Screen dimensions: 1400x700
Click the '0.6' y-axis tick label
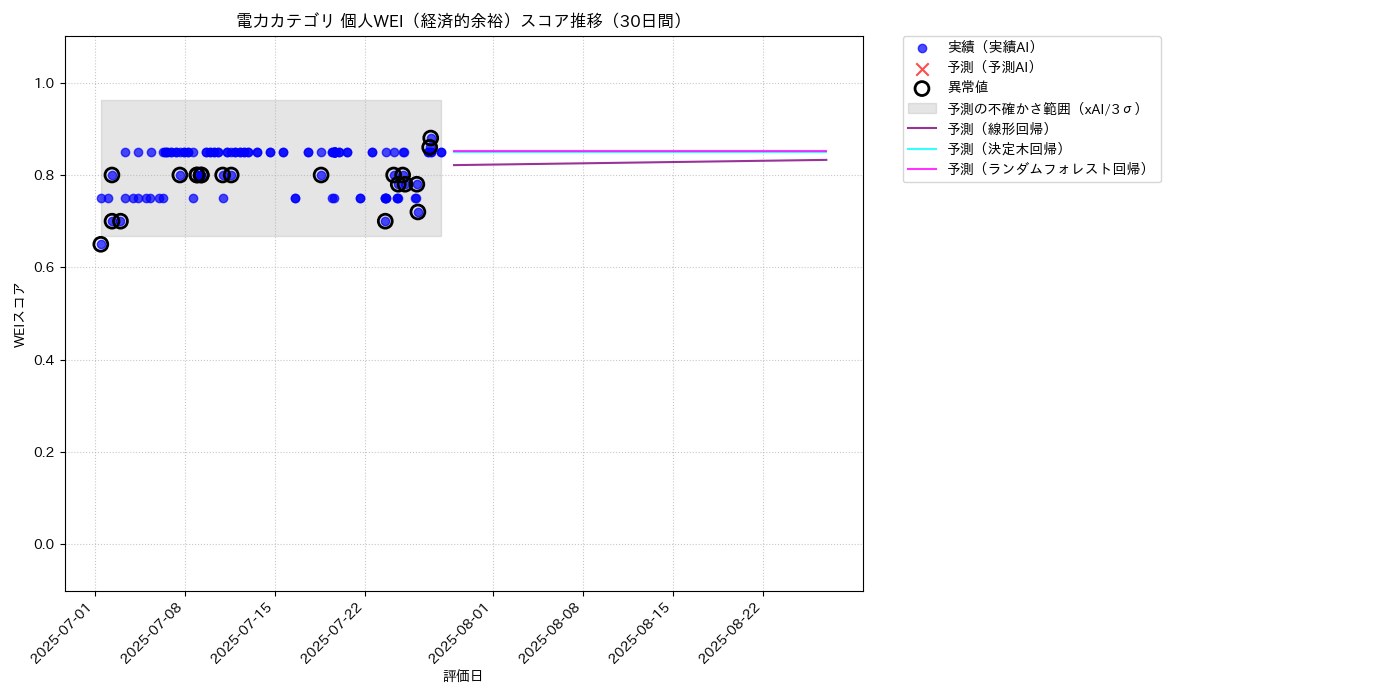point(45,268)
